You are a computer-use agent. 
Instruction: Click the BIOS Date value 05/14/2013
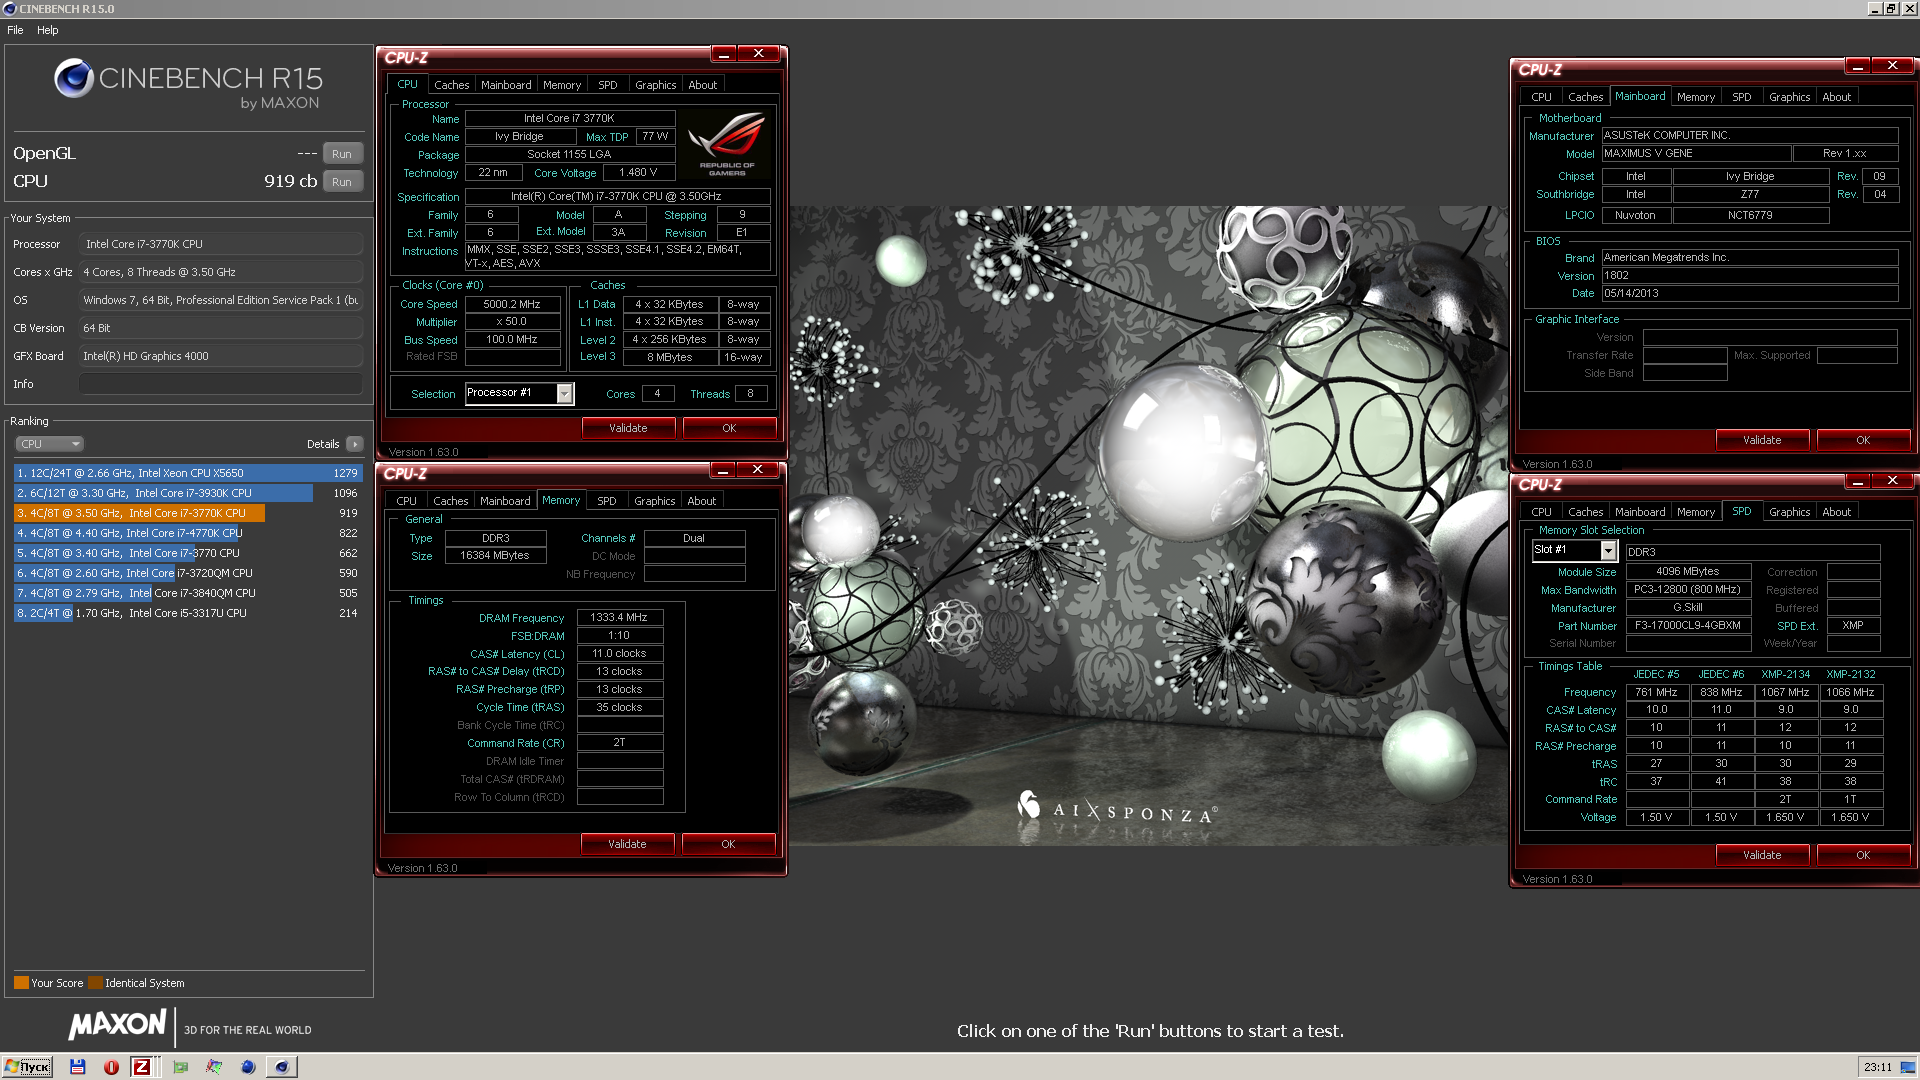[1750, 294]
